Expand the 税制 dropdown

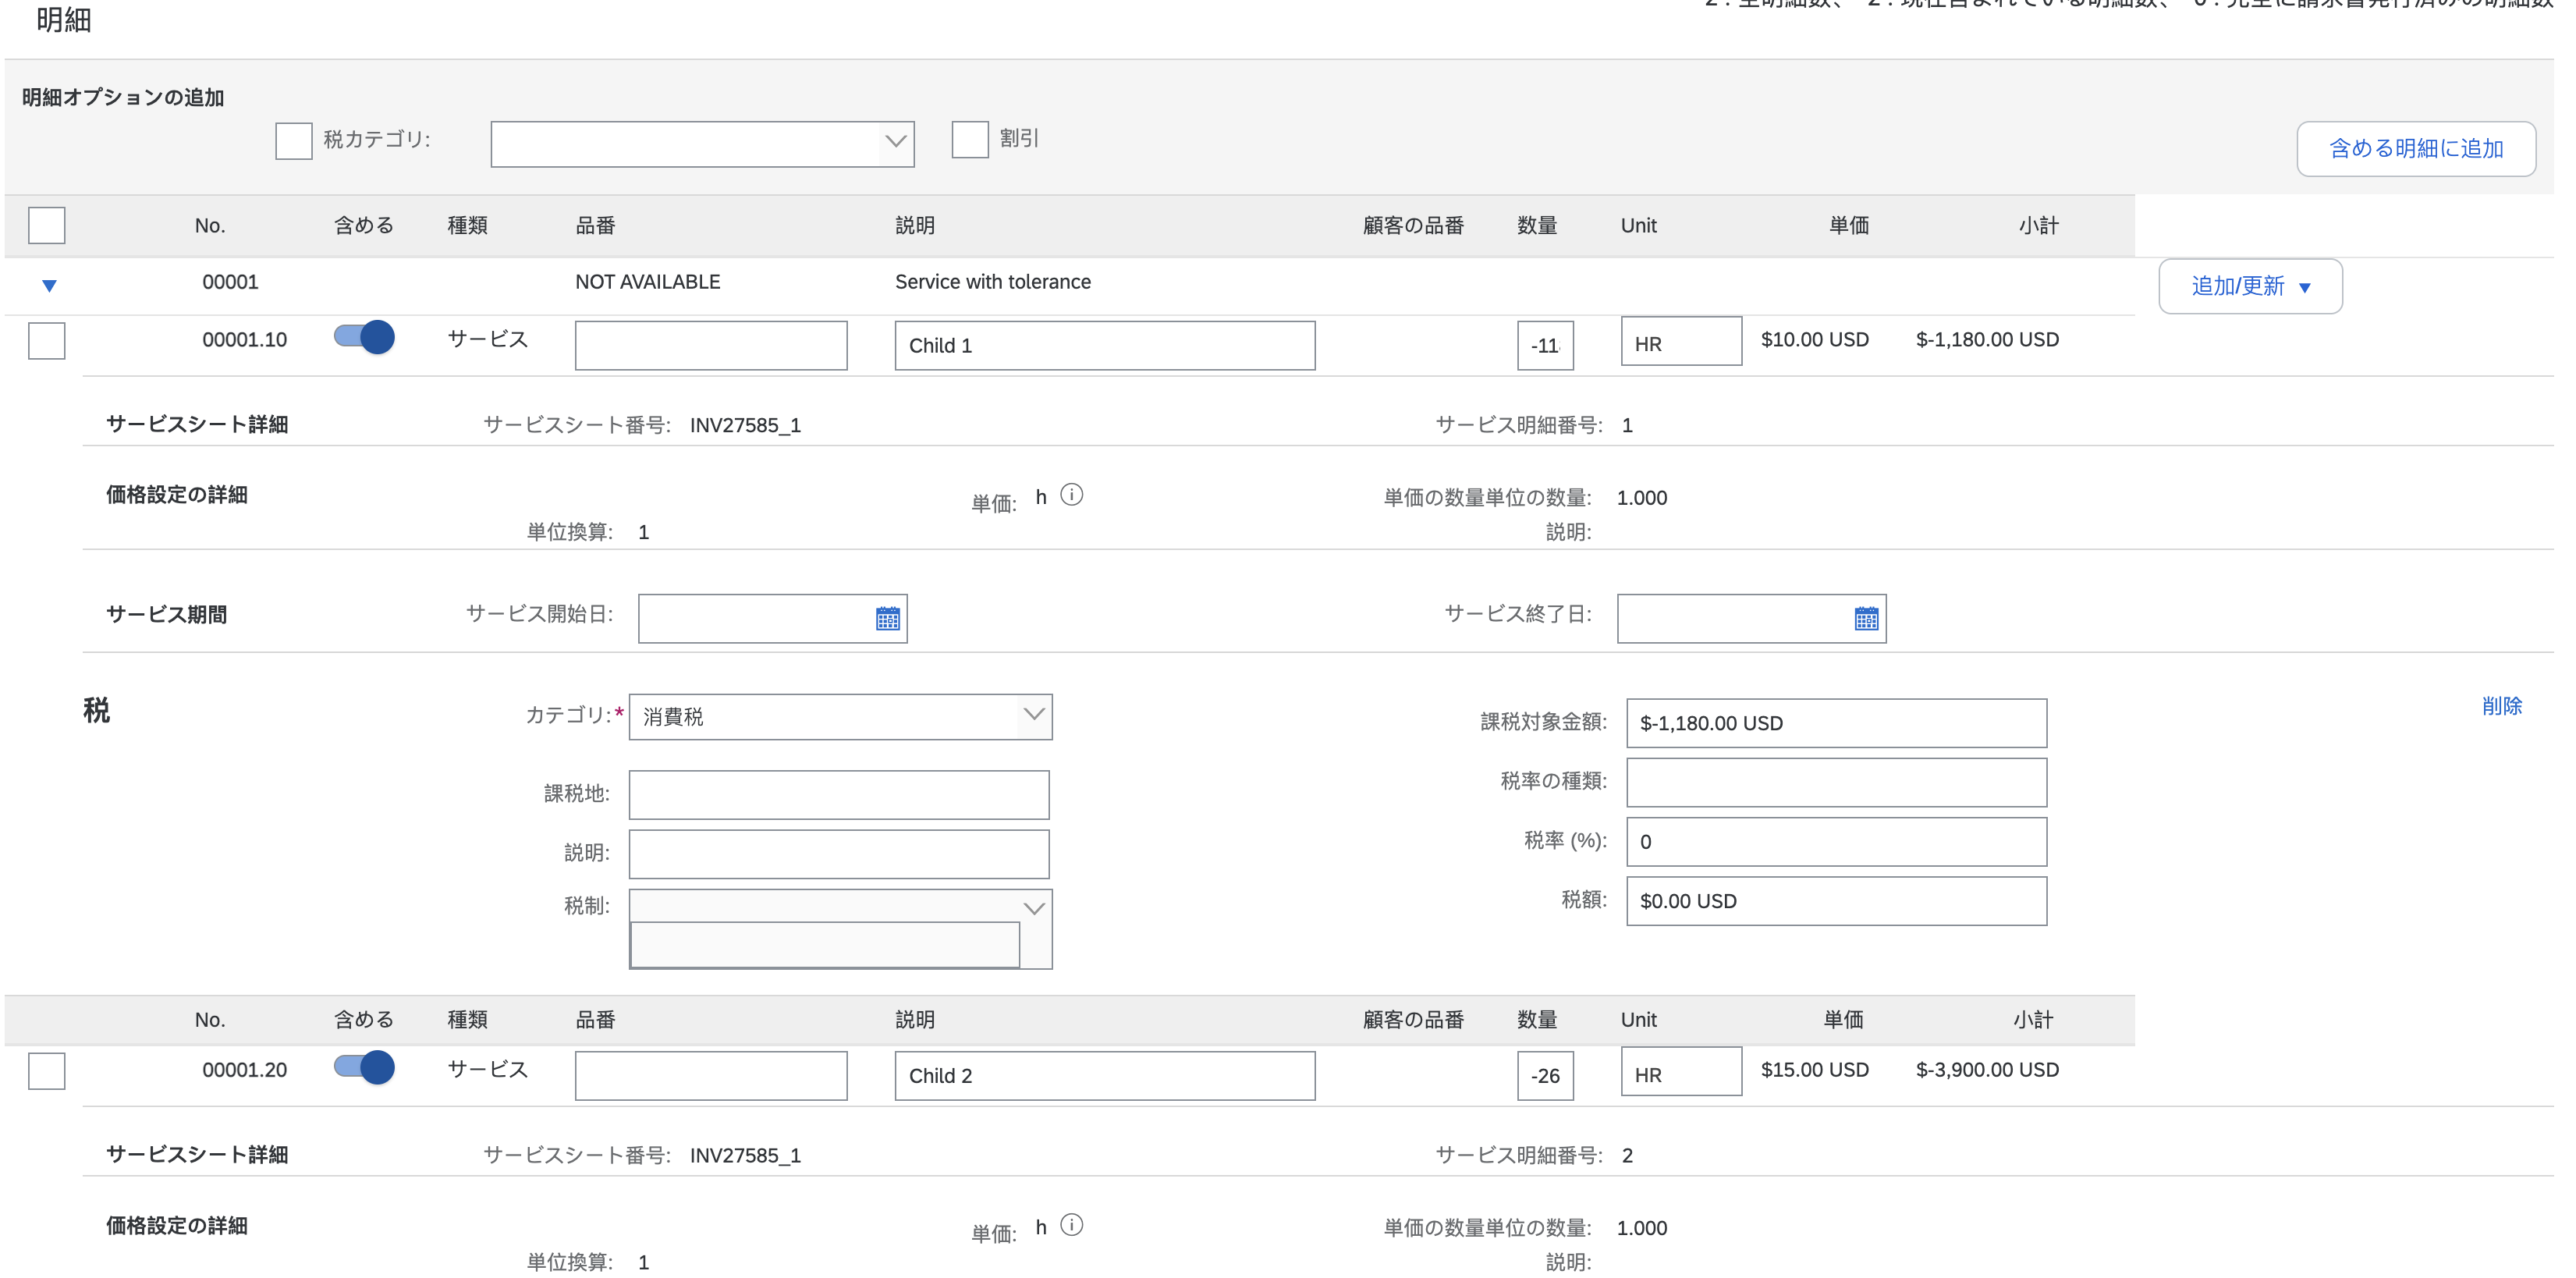pos(1034,908)
